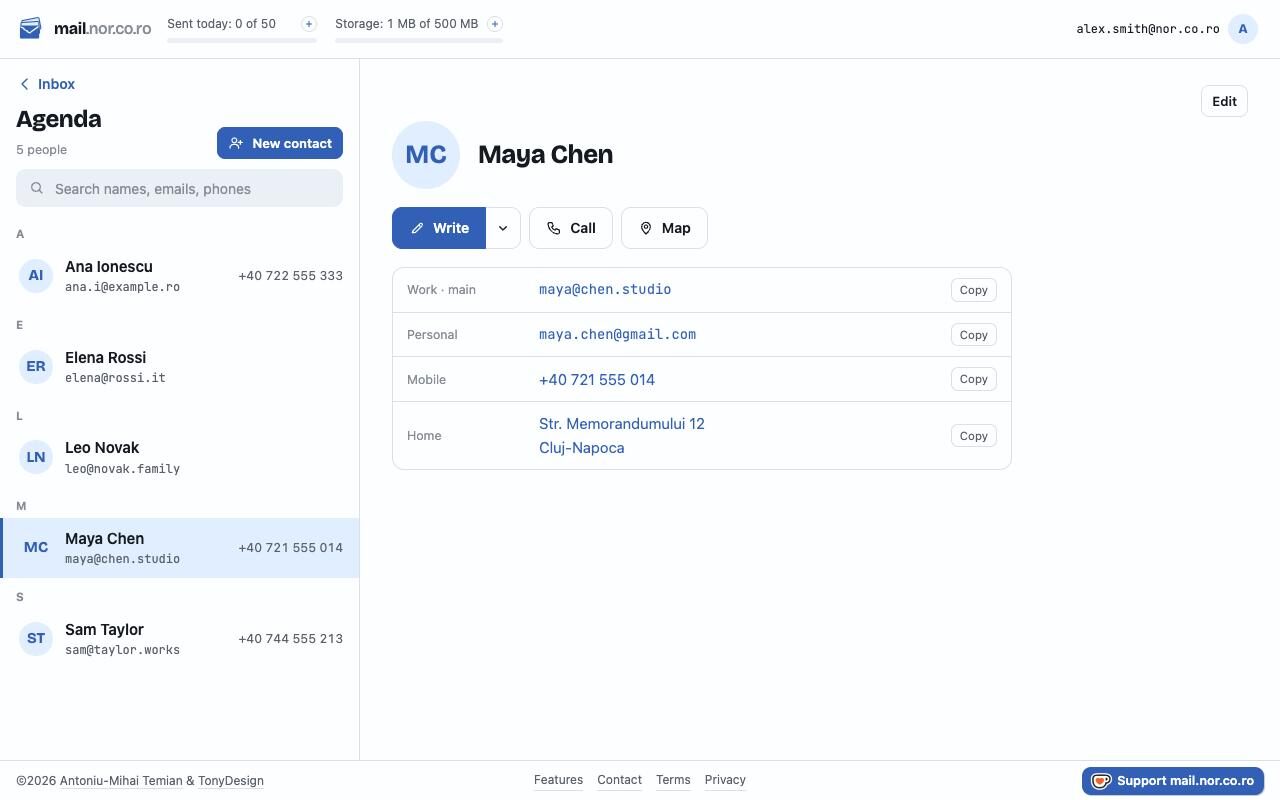Open the Privacy footer link

725,780
